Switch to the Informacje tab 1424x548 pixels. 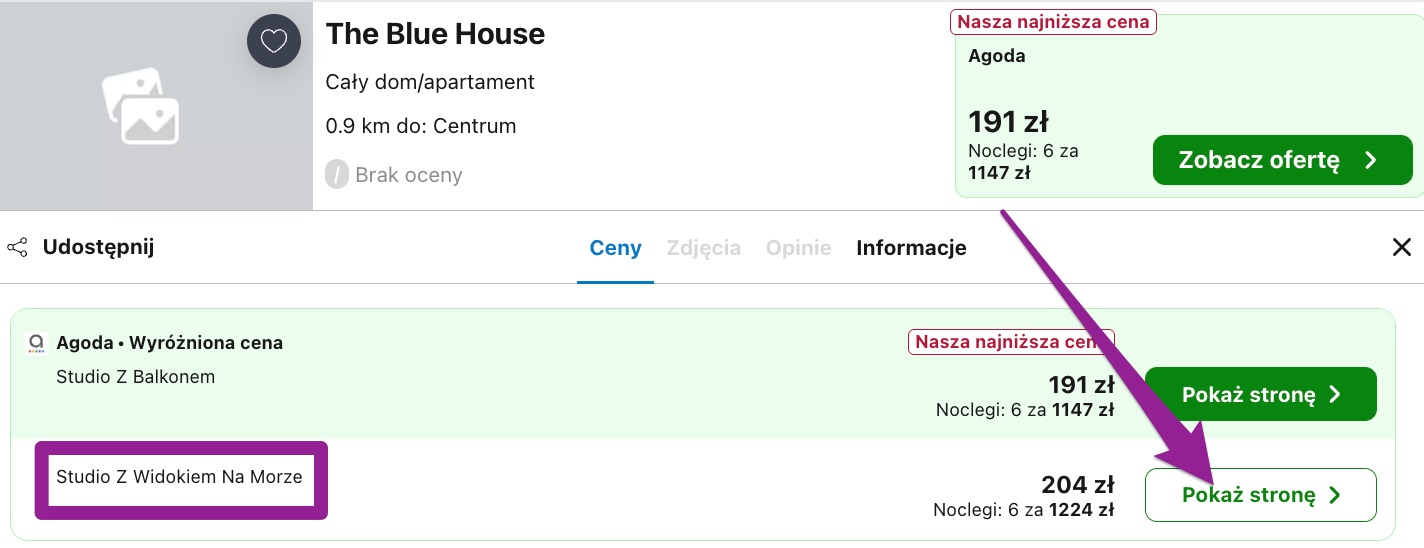pos(911,248)
